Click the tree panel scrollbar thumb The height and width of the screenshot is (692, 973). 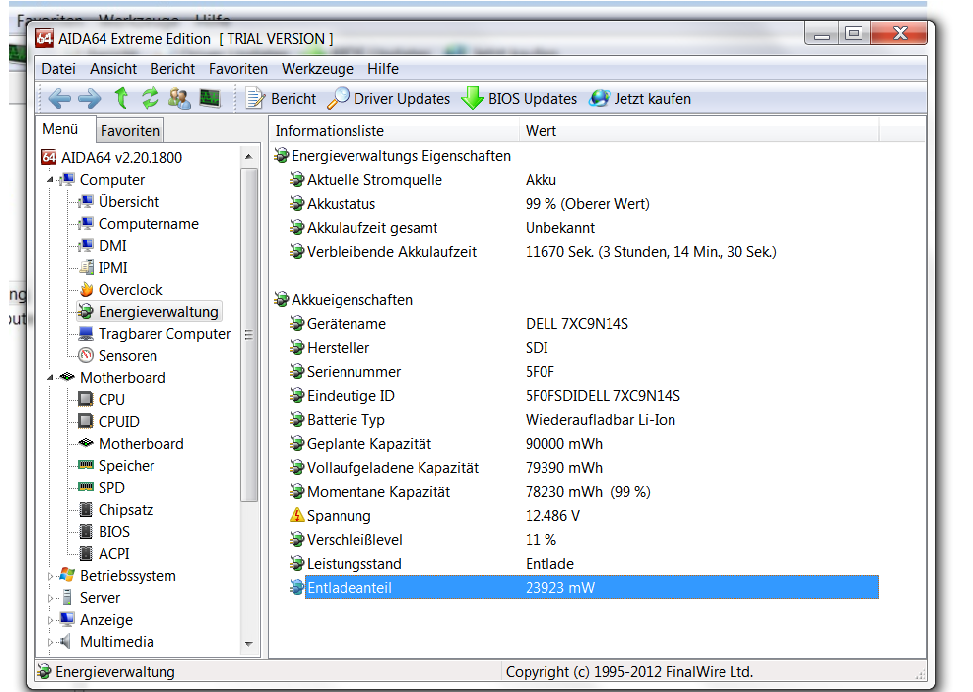point(249,335)
